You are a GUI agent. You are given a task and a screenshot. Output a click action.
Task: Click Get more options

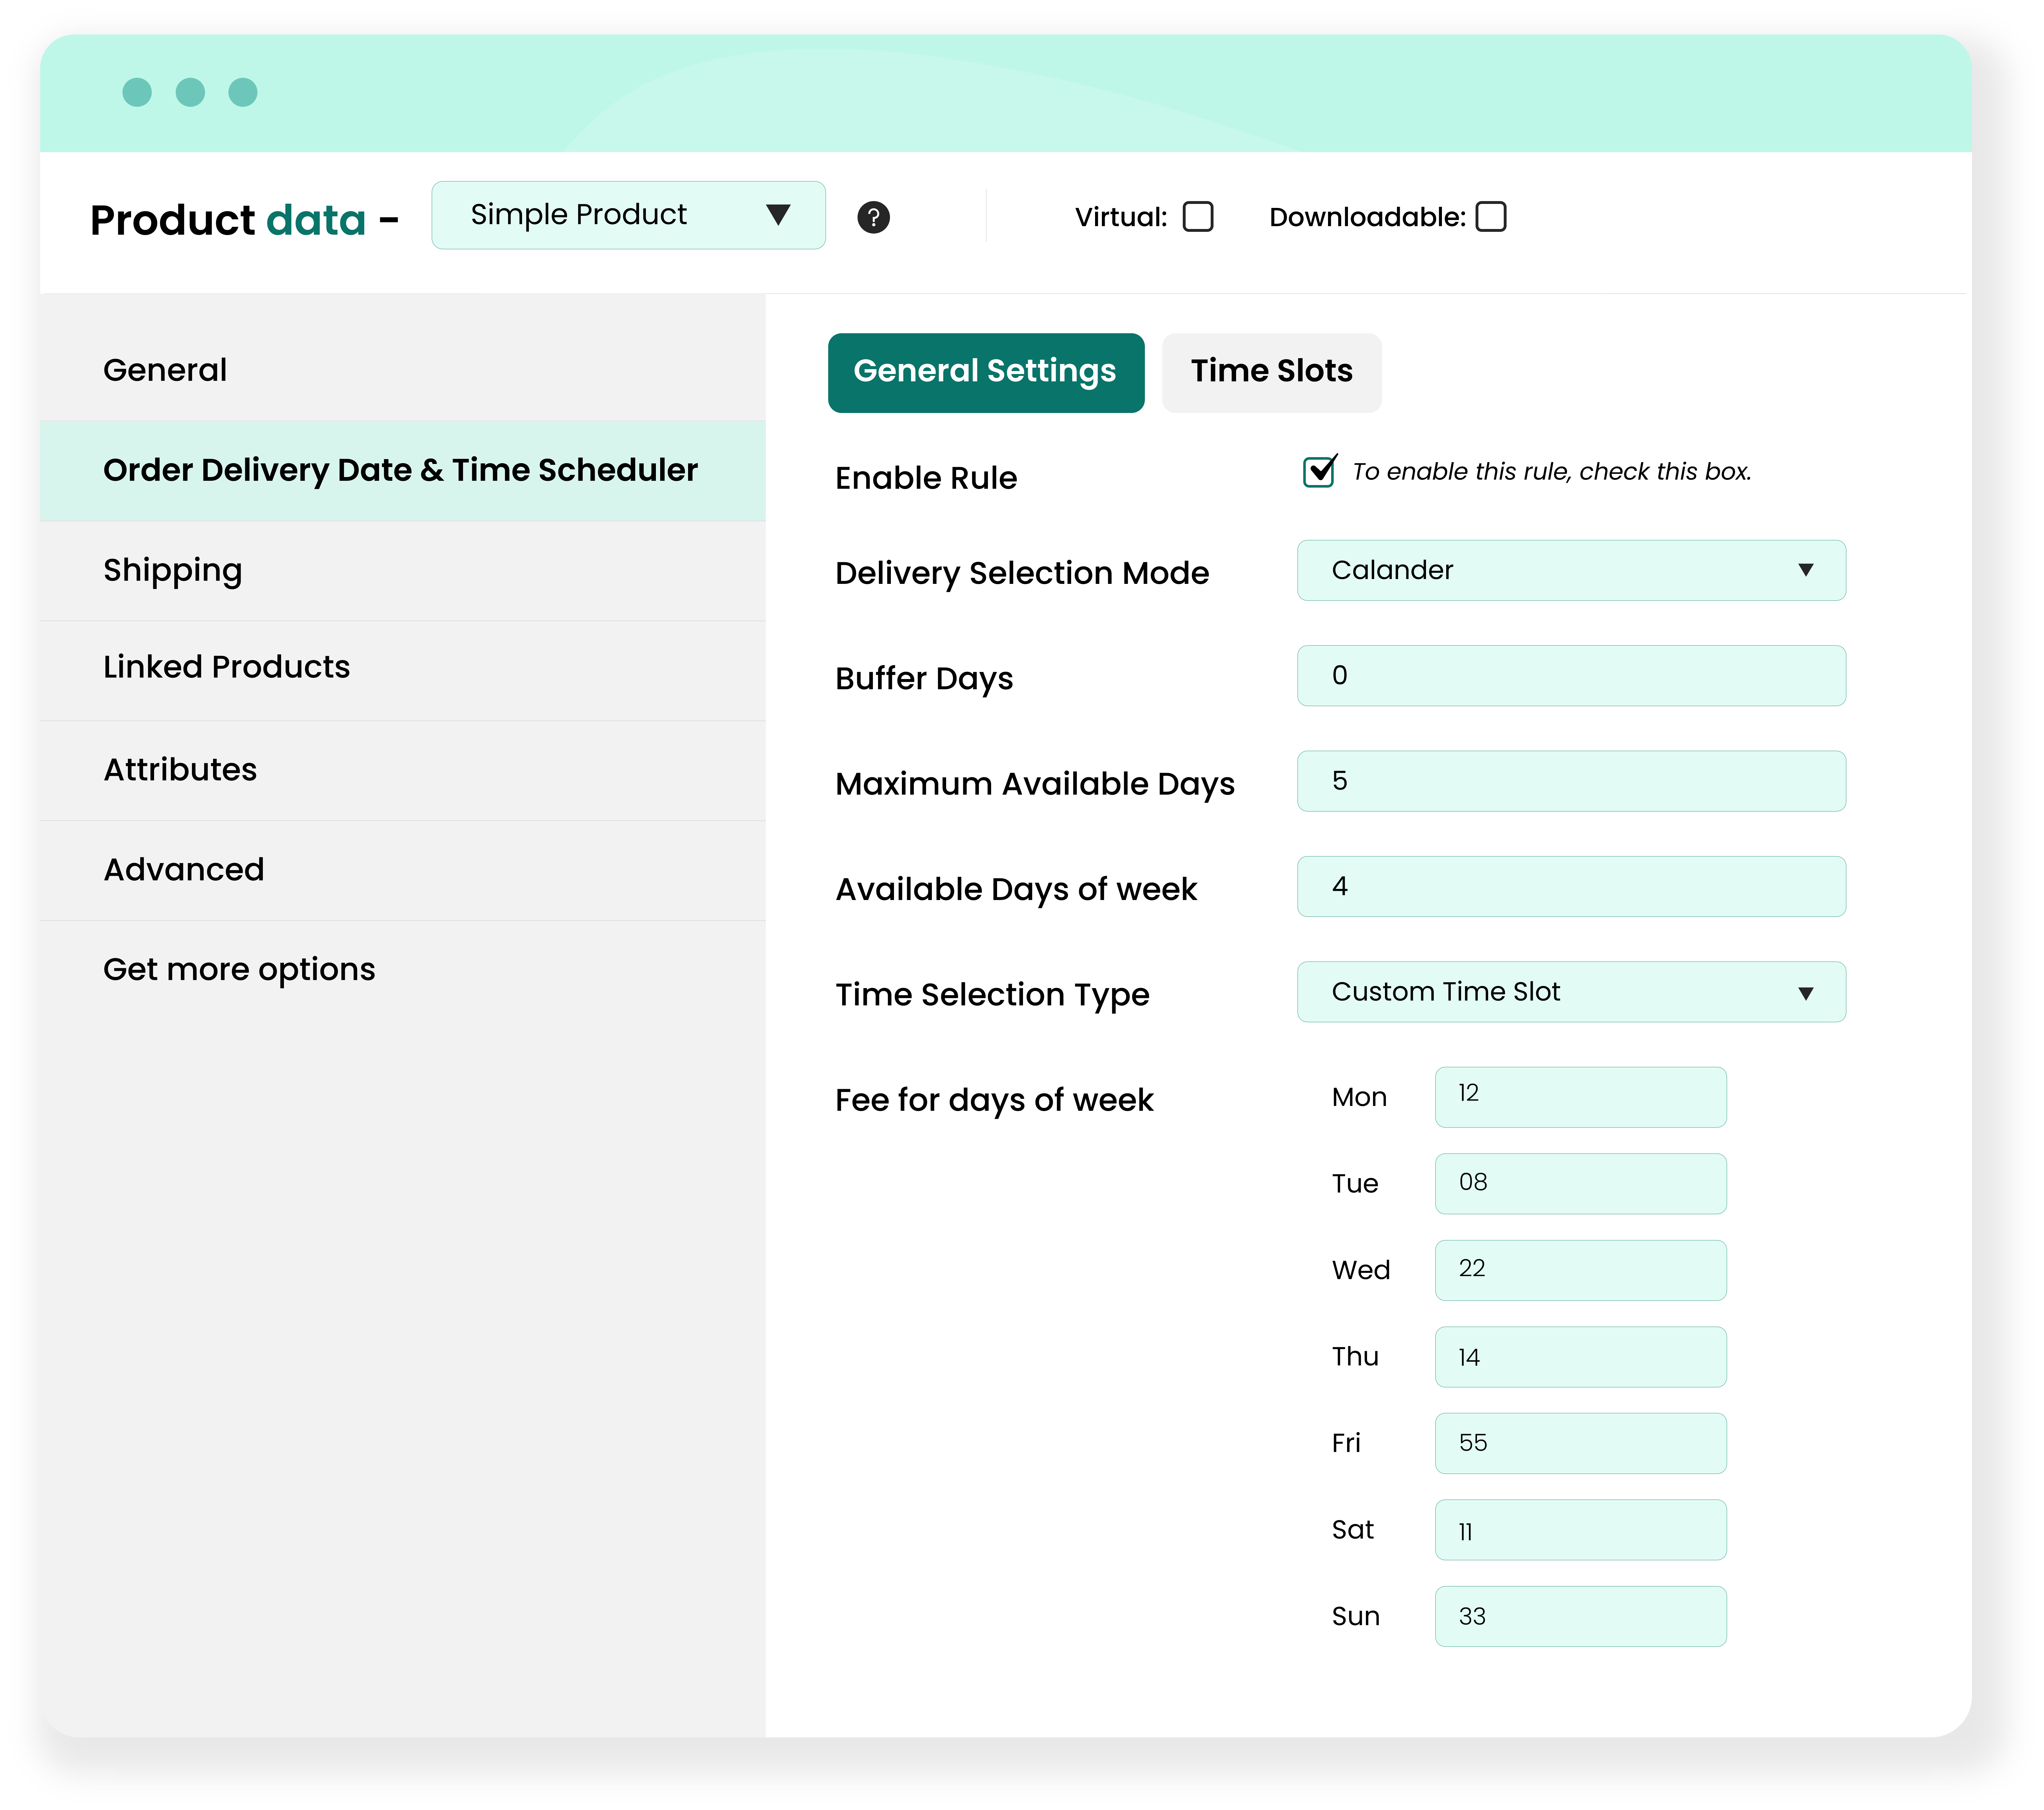point(239,968)
